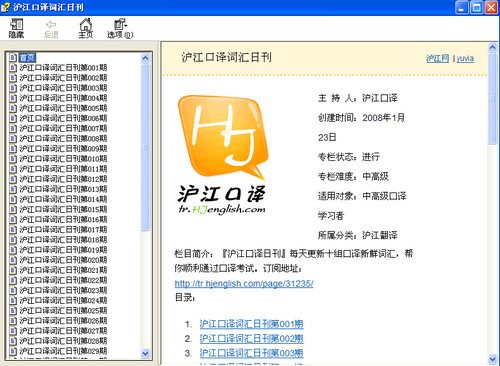Choose 沪江口译词汇日刊第007期 in the tree
The image size is (500, 366).
[63, 128]
